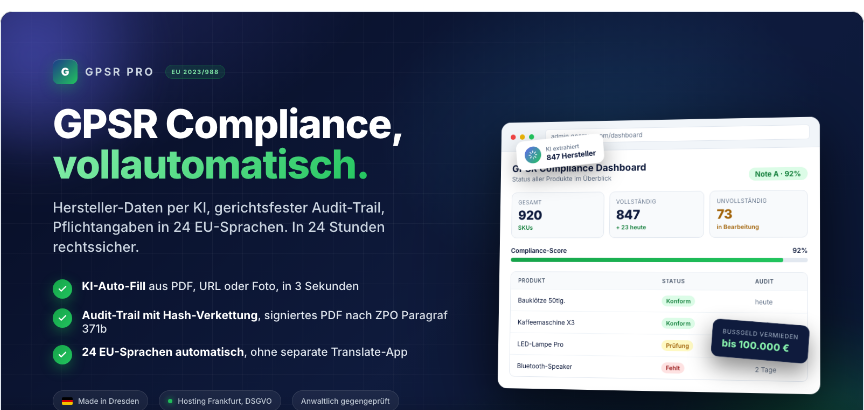Click the green window dot in dashboard mockup

[x=532, y=137]
